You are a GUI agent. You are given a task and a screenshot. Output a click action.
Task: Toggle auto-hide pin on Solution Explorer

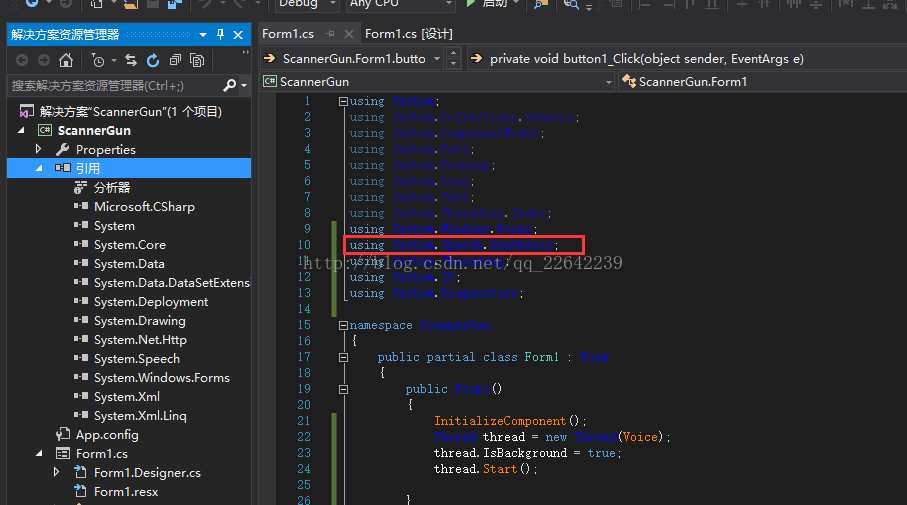coord(222,35)
